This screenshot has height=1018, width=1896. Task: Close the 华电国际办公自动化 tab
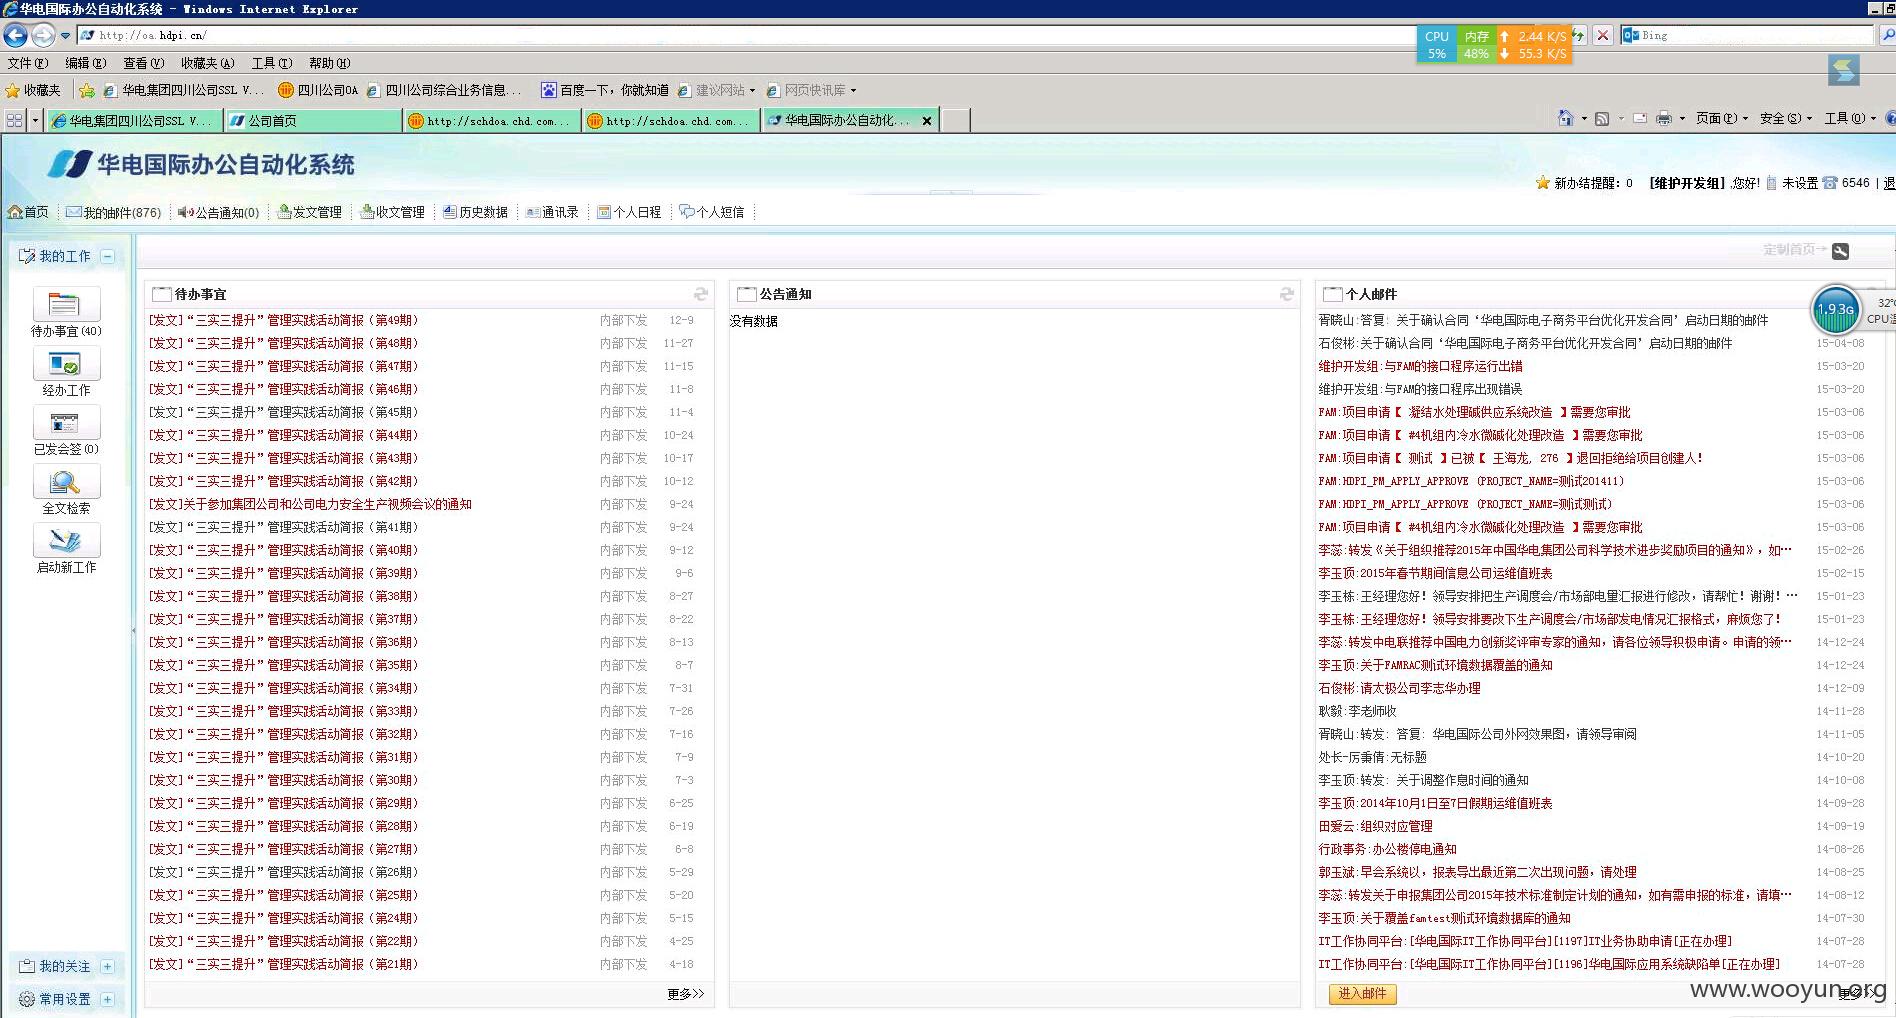927,121
